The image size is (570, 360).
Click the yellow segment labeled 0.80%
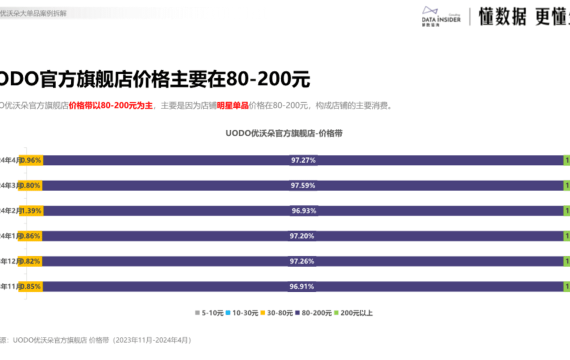(31, 186)
